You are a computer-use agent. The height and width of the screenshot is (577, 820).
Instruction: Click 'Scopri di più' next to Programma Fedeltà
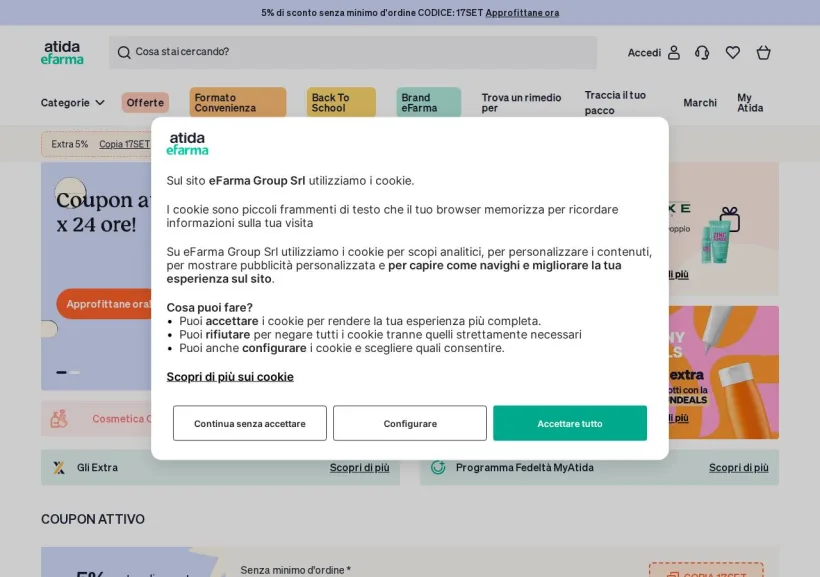738,468
